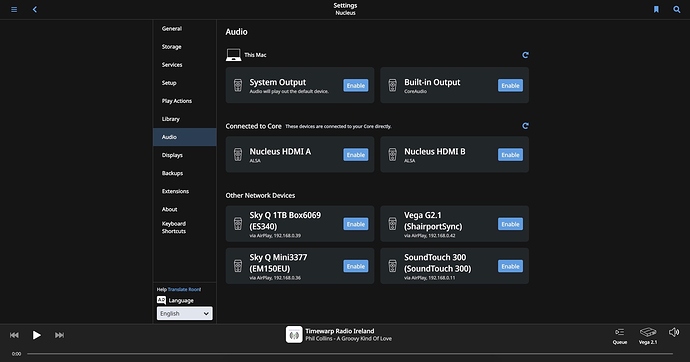Click Timewarp Radio Ireland station title
690x362 pixels.
(x=340, y=331)
